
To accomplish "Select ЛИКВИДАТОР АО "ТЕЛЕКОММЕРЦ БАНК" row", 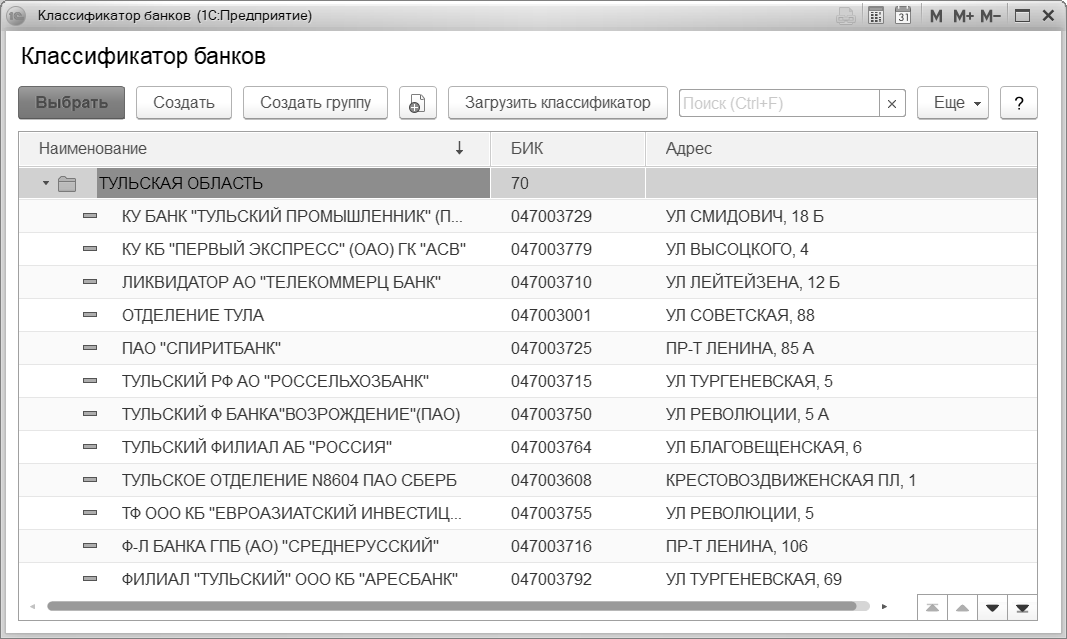I will 528,282.
